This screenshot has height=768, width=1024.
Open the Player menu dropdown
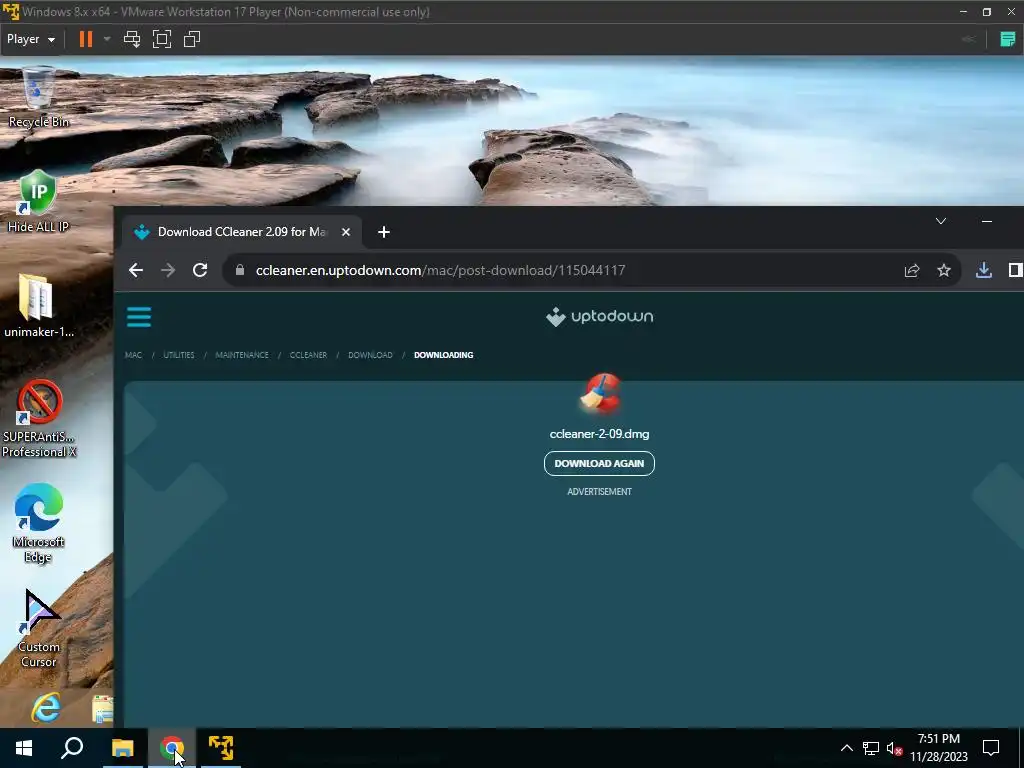point(31,39)
